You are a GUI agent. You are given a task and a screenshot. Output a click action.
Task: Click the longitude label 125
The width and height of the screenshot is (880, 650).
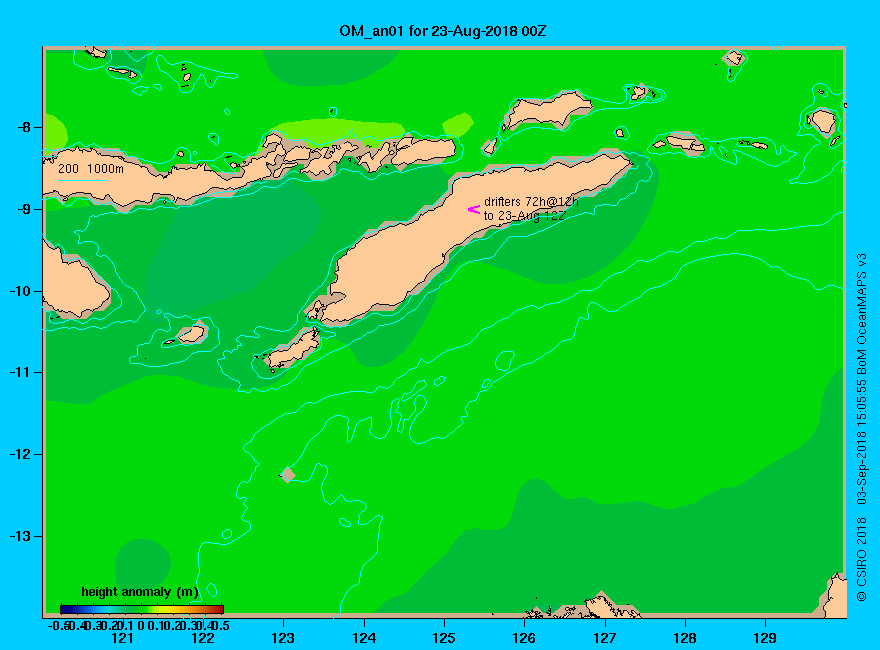(x=444, y=638)
